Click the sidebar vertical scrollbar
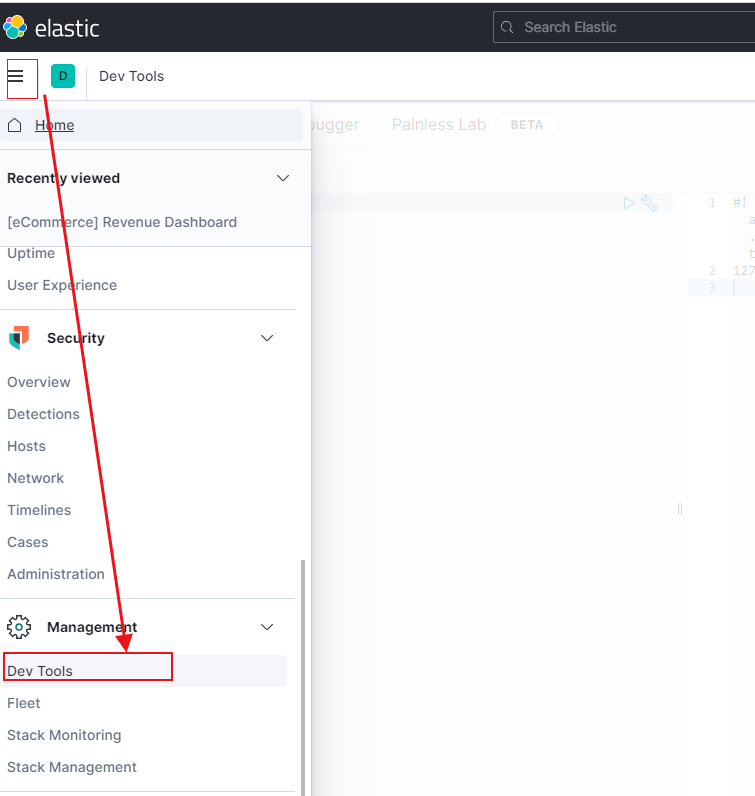 click(303, 678)
